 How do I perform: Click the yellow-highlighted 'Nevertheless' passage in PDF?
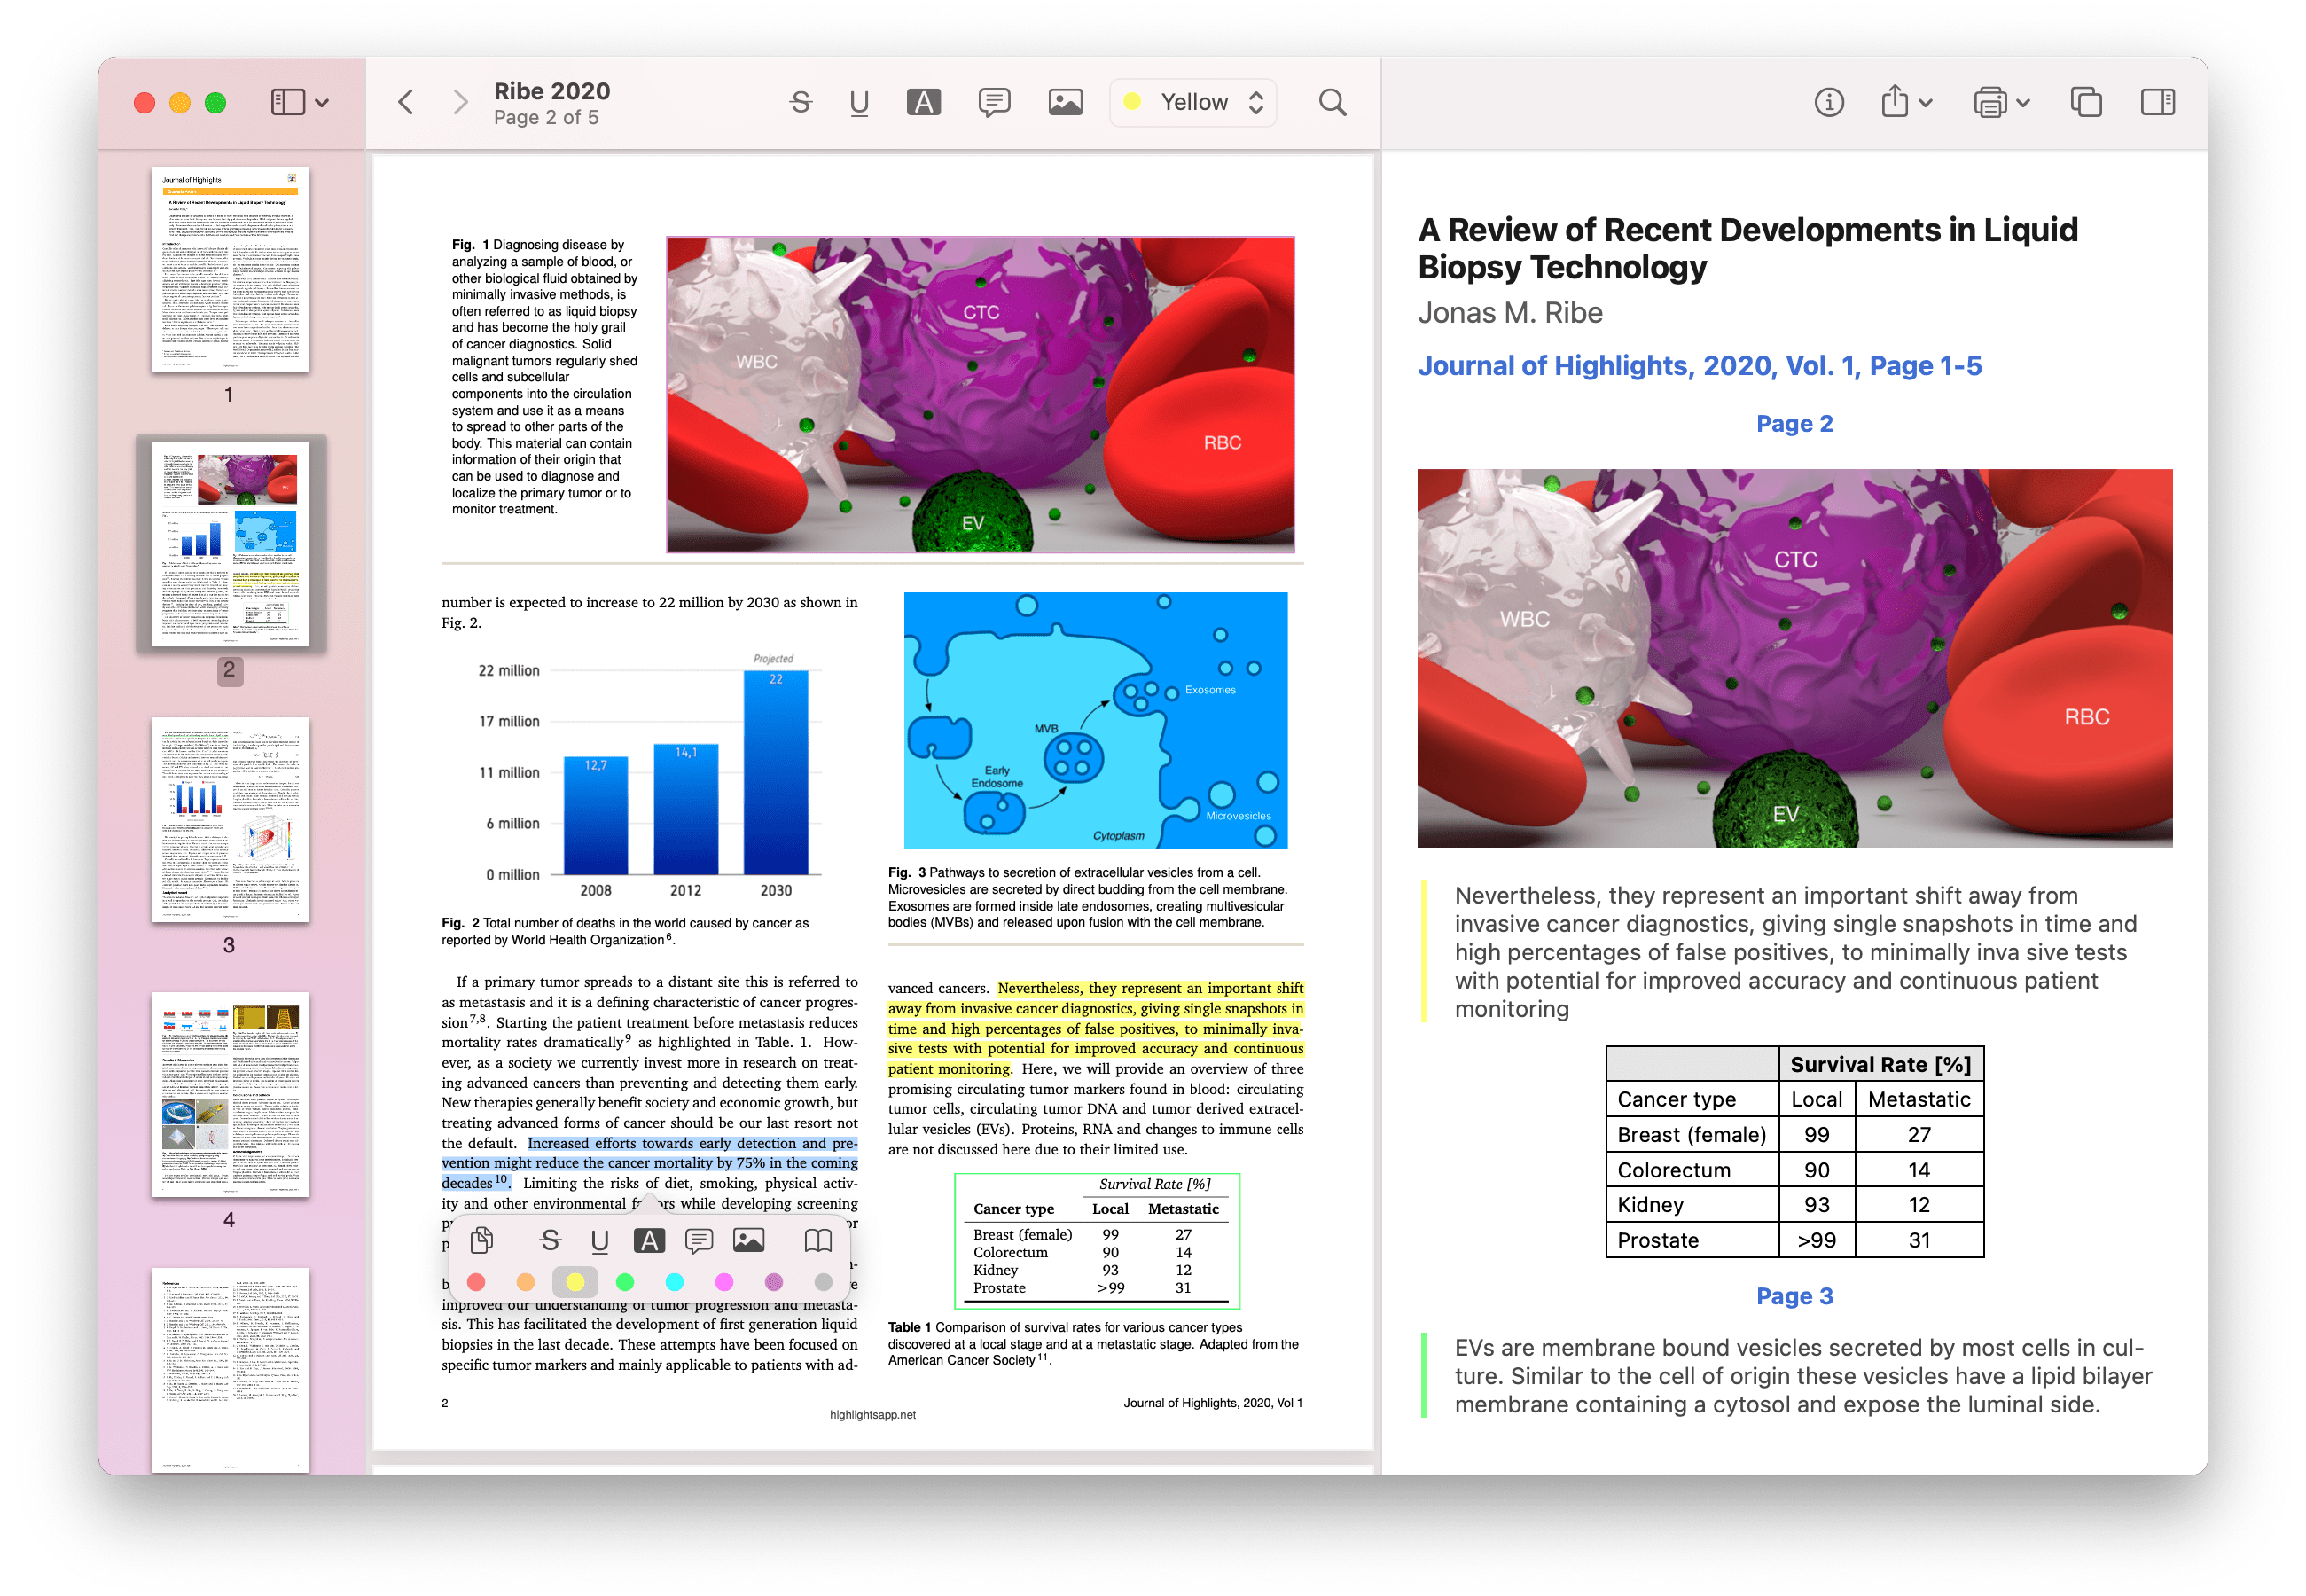1096,1029
